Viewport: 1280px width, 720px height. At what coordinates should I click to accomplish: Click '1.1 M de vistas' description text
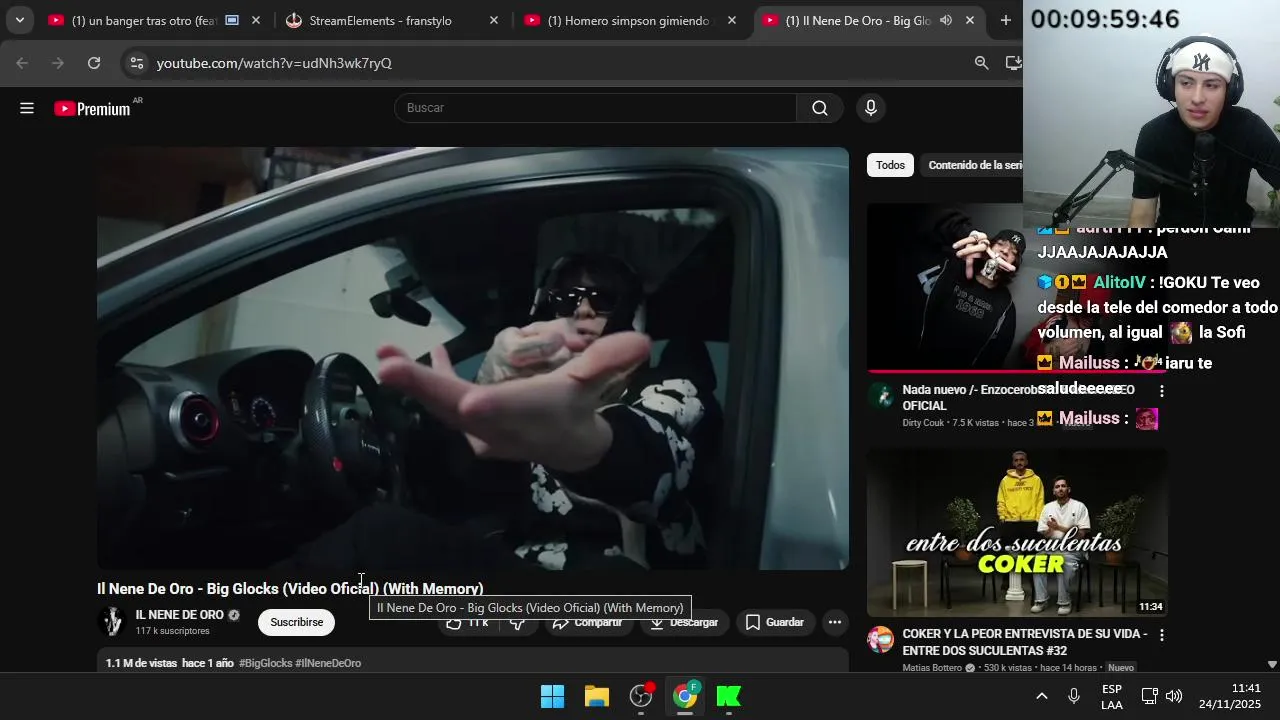[141, 663]
